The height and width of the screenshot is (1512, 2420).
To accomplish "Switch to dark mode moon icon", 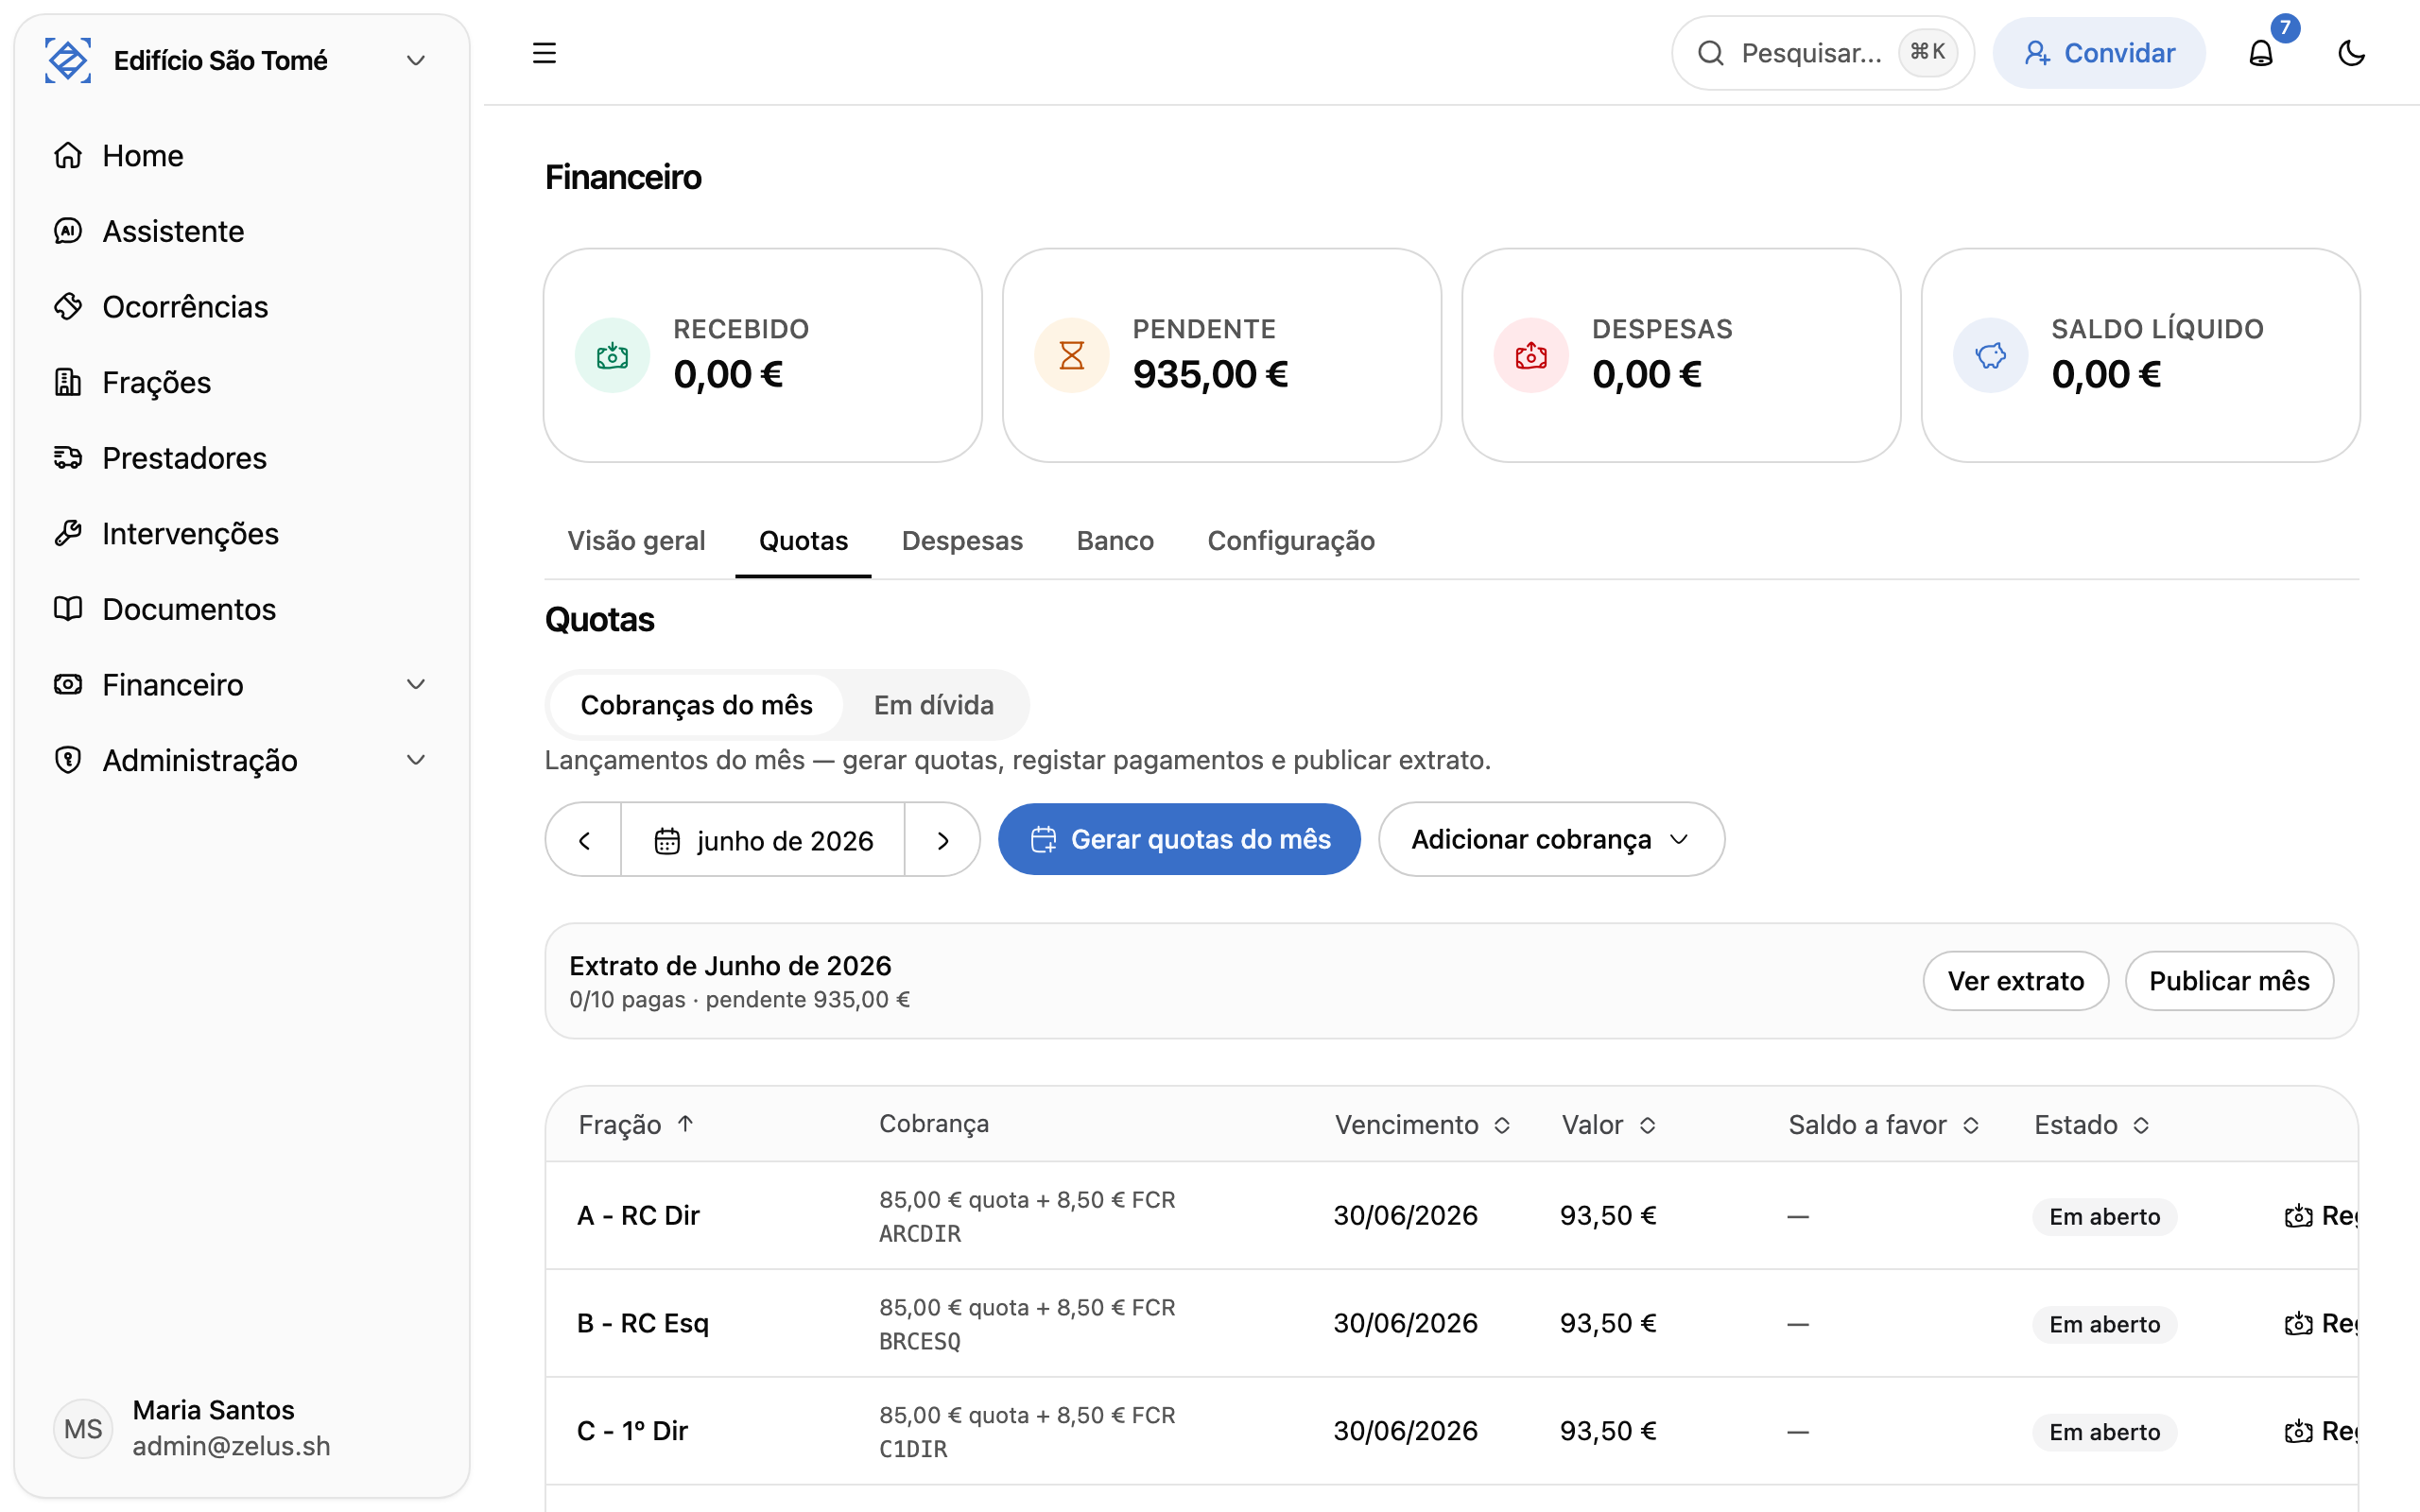I will 2351,53.
